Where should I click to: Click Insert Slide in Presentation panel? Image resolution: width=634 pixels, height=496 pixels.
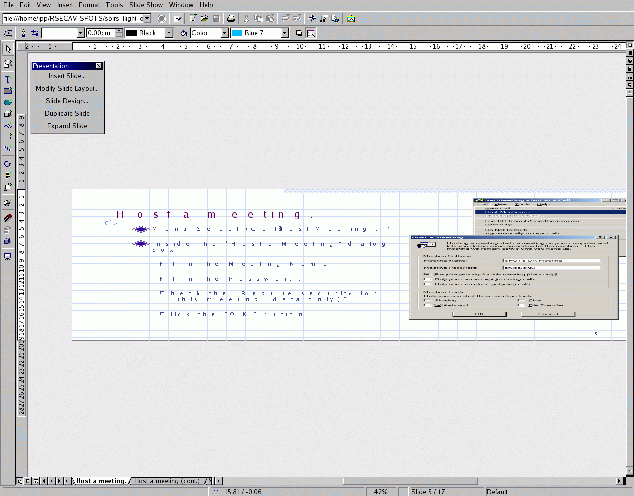pos(67,76)
